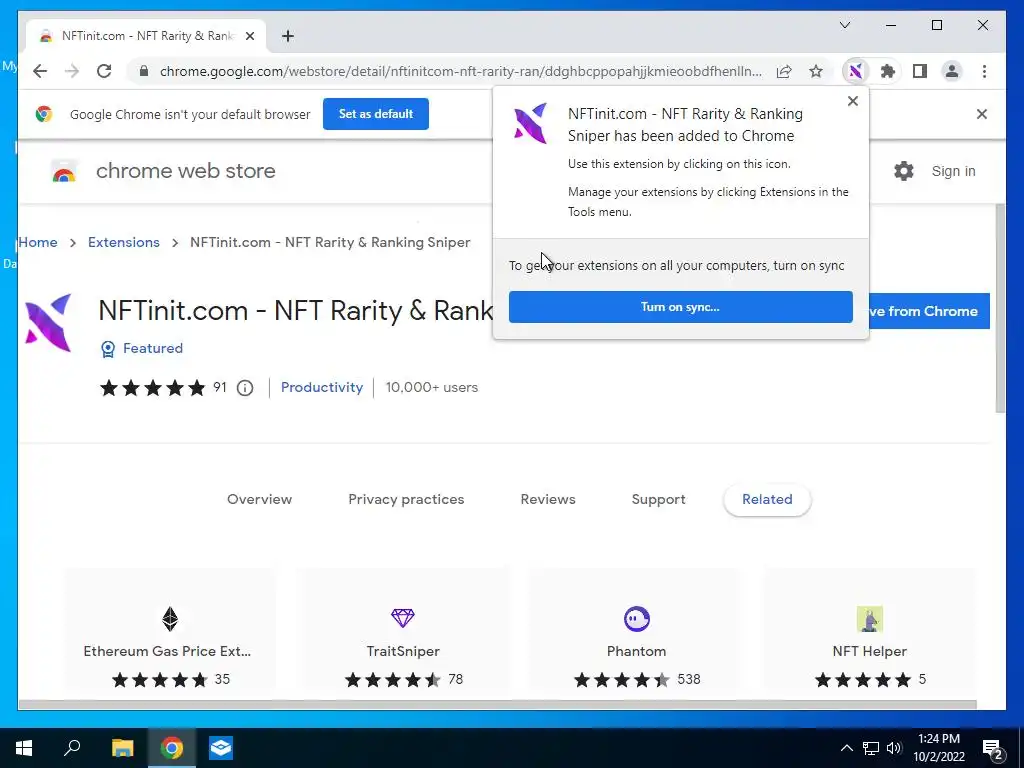1024x768 pixels.
Task: Click the Turn on sync button
Action: 680,307
